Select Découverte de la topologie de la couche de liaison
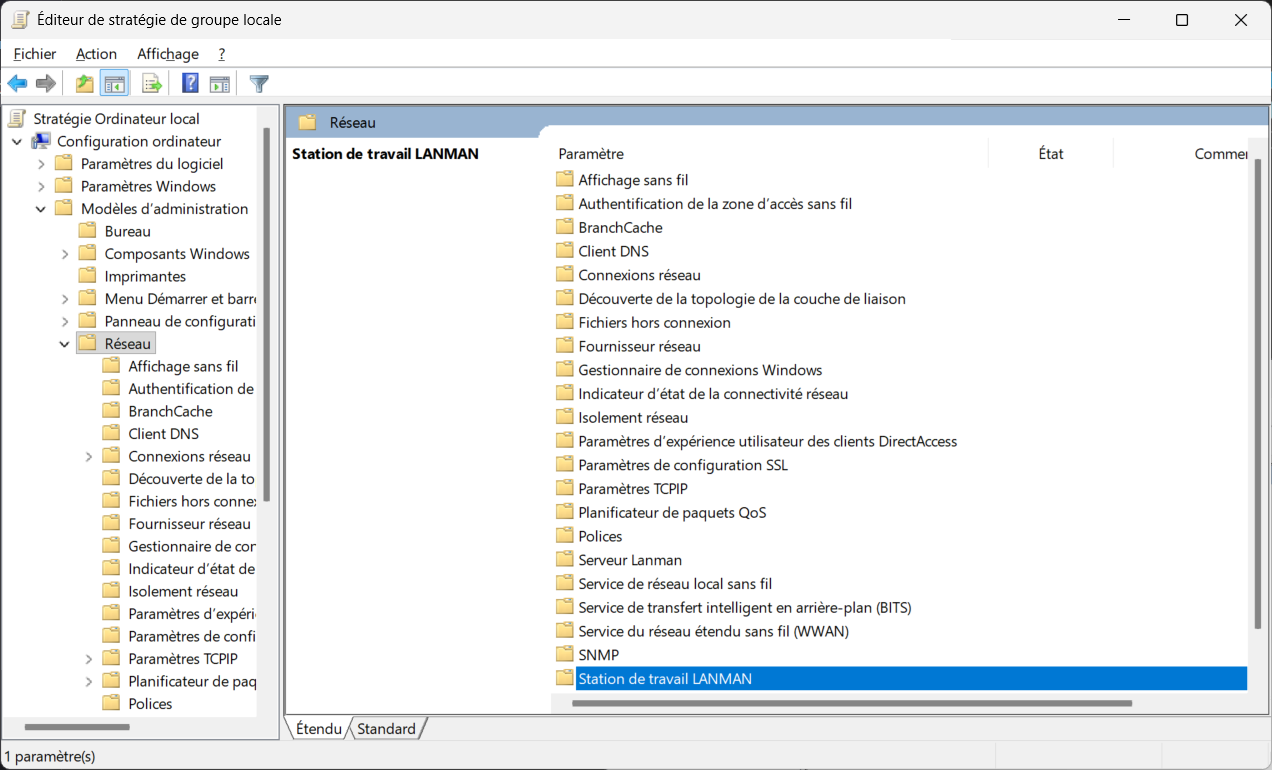 [742, 299]
